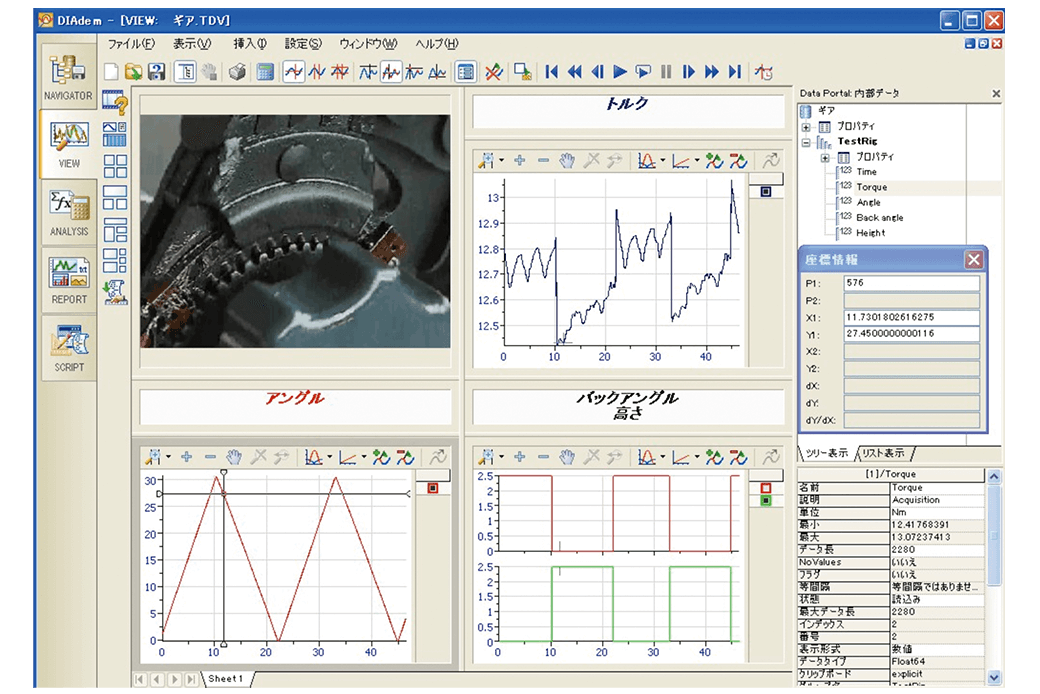
Task: Switch to the リスト表示 tab
Action: pyautogui.click(x=882, y=452)
